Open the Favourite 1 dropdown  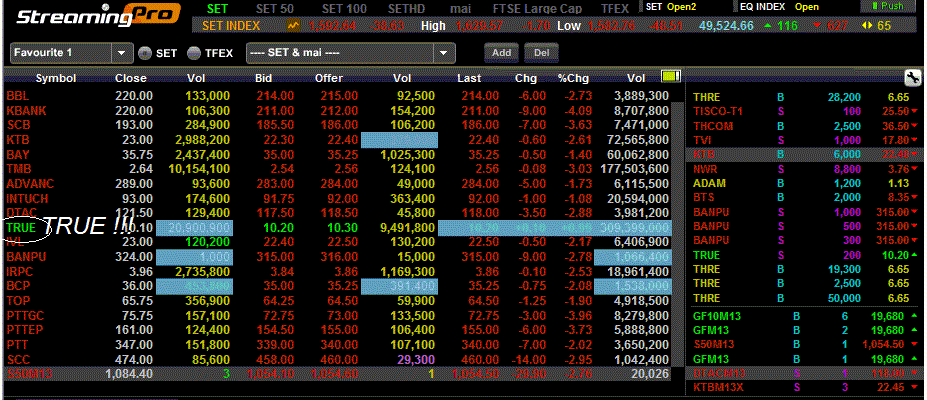(x=121, y=53)
